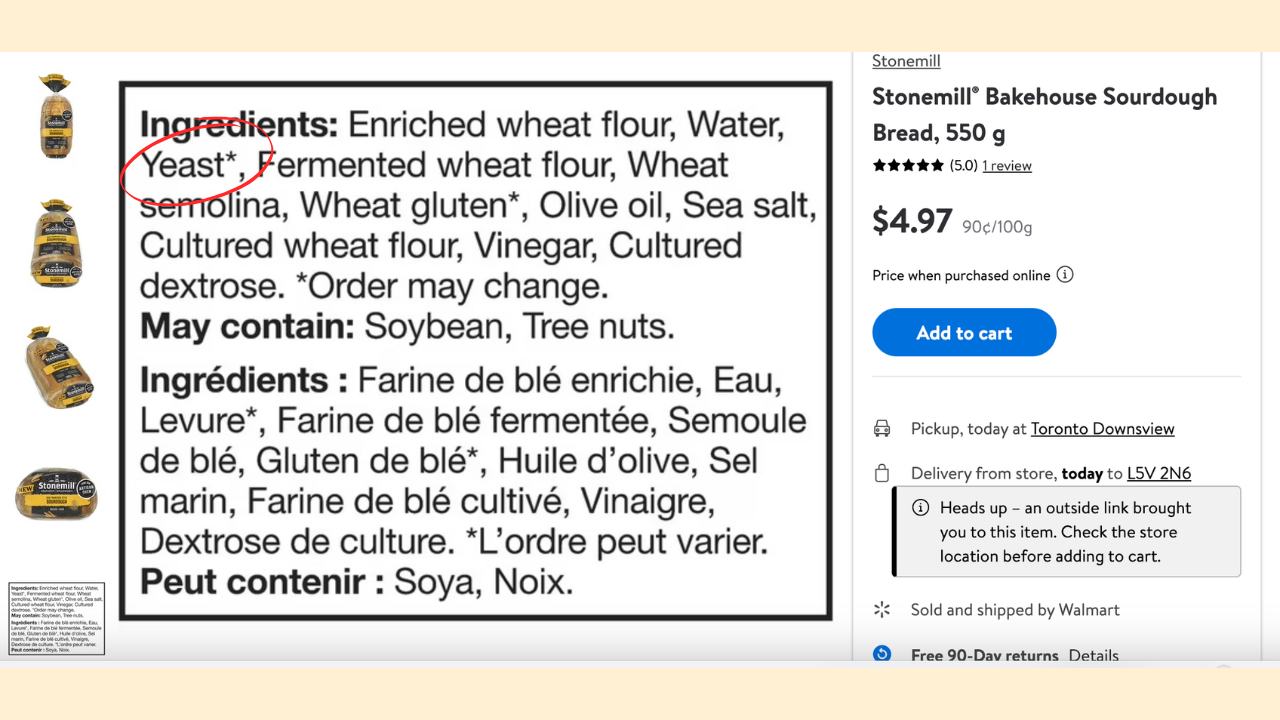Click the delivery bag icon

[x=882, y=474]
